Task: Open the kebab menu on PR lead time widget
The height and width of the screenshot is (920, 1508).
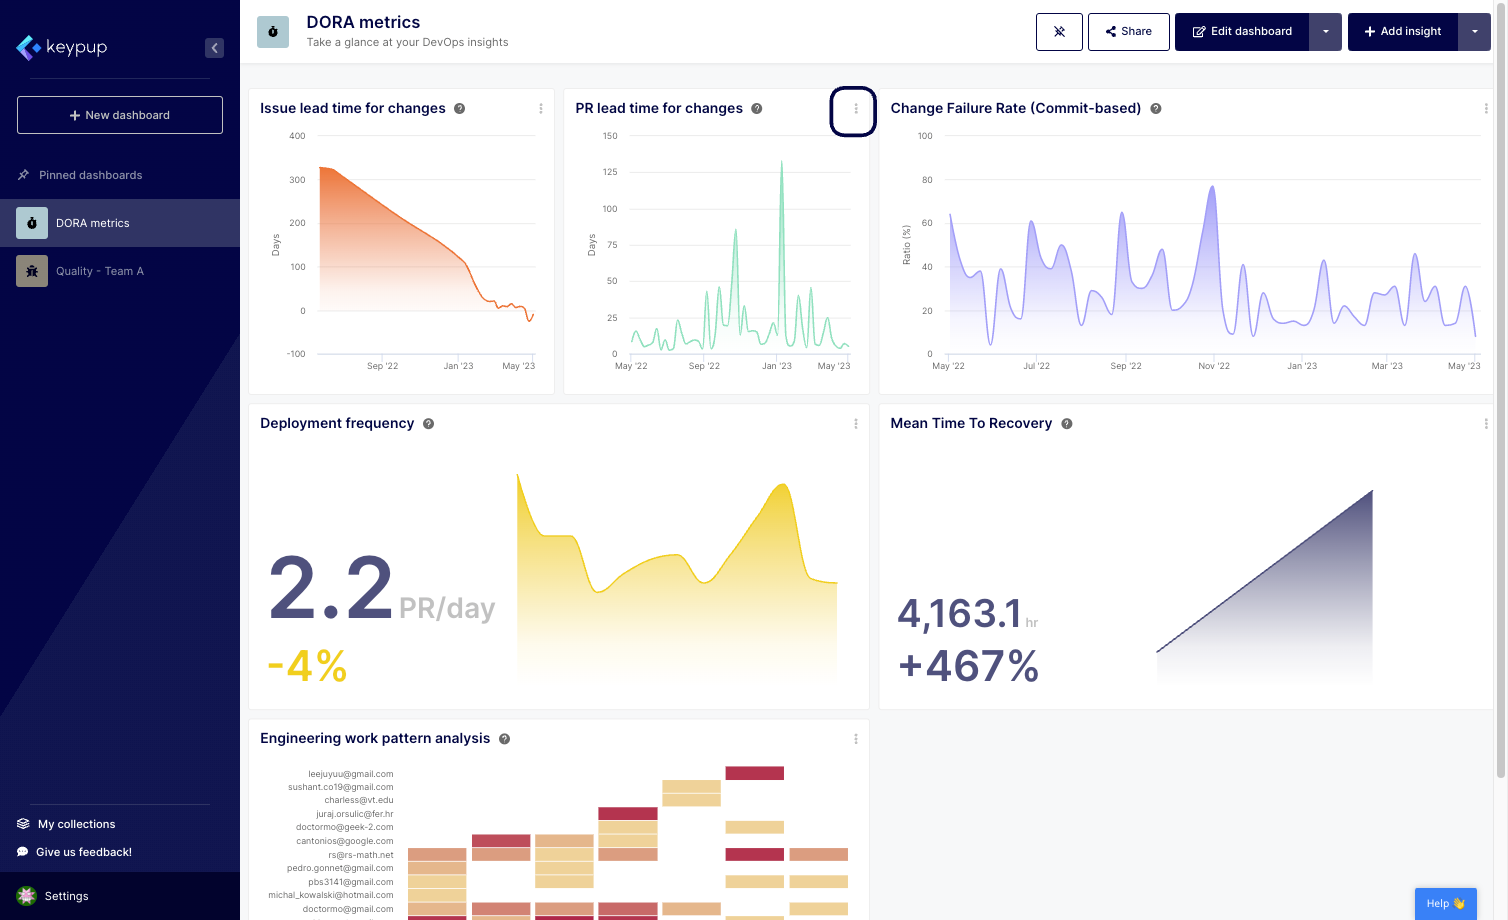Action: [853, 110]
